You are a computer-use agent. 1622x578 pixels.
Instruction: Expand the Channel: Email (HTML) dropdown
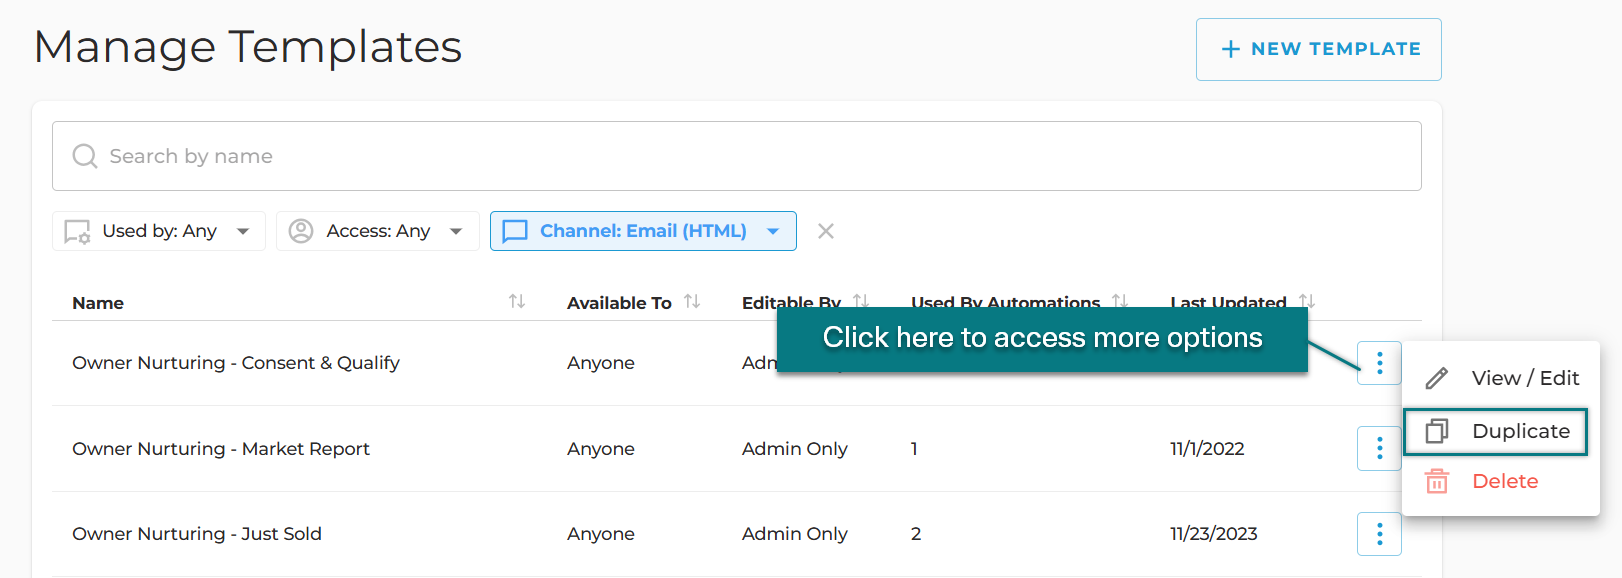(643, 231)
